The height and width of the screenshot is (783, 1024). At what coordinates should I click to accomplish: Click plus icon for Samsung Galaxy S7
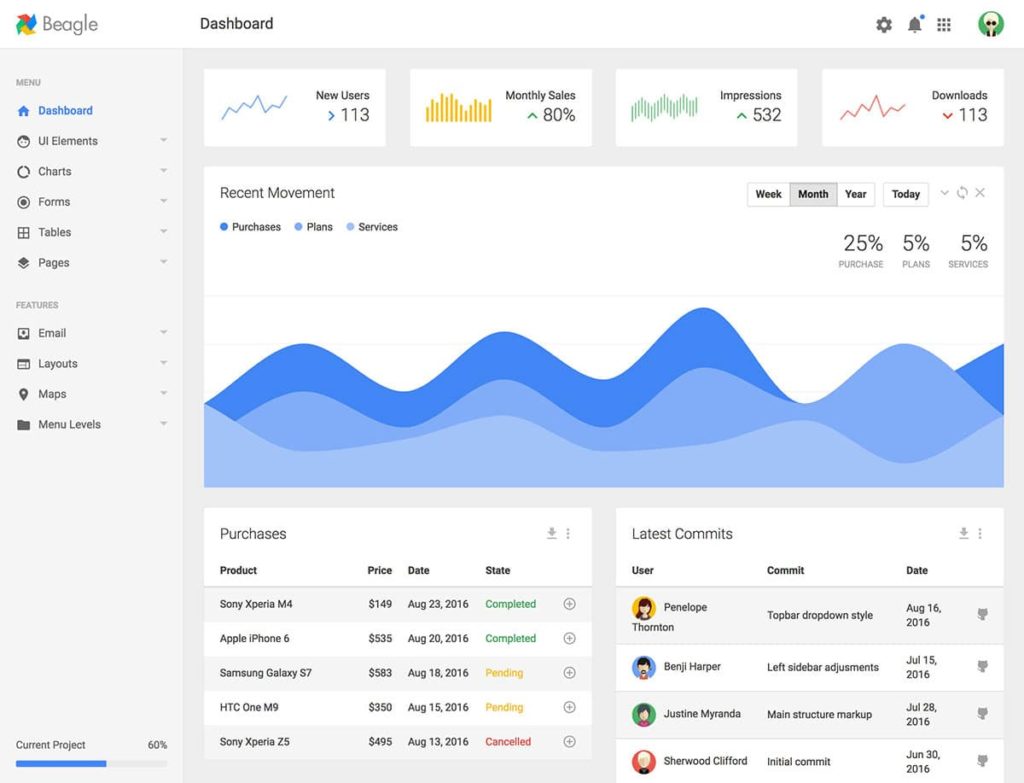pos(569,673)
